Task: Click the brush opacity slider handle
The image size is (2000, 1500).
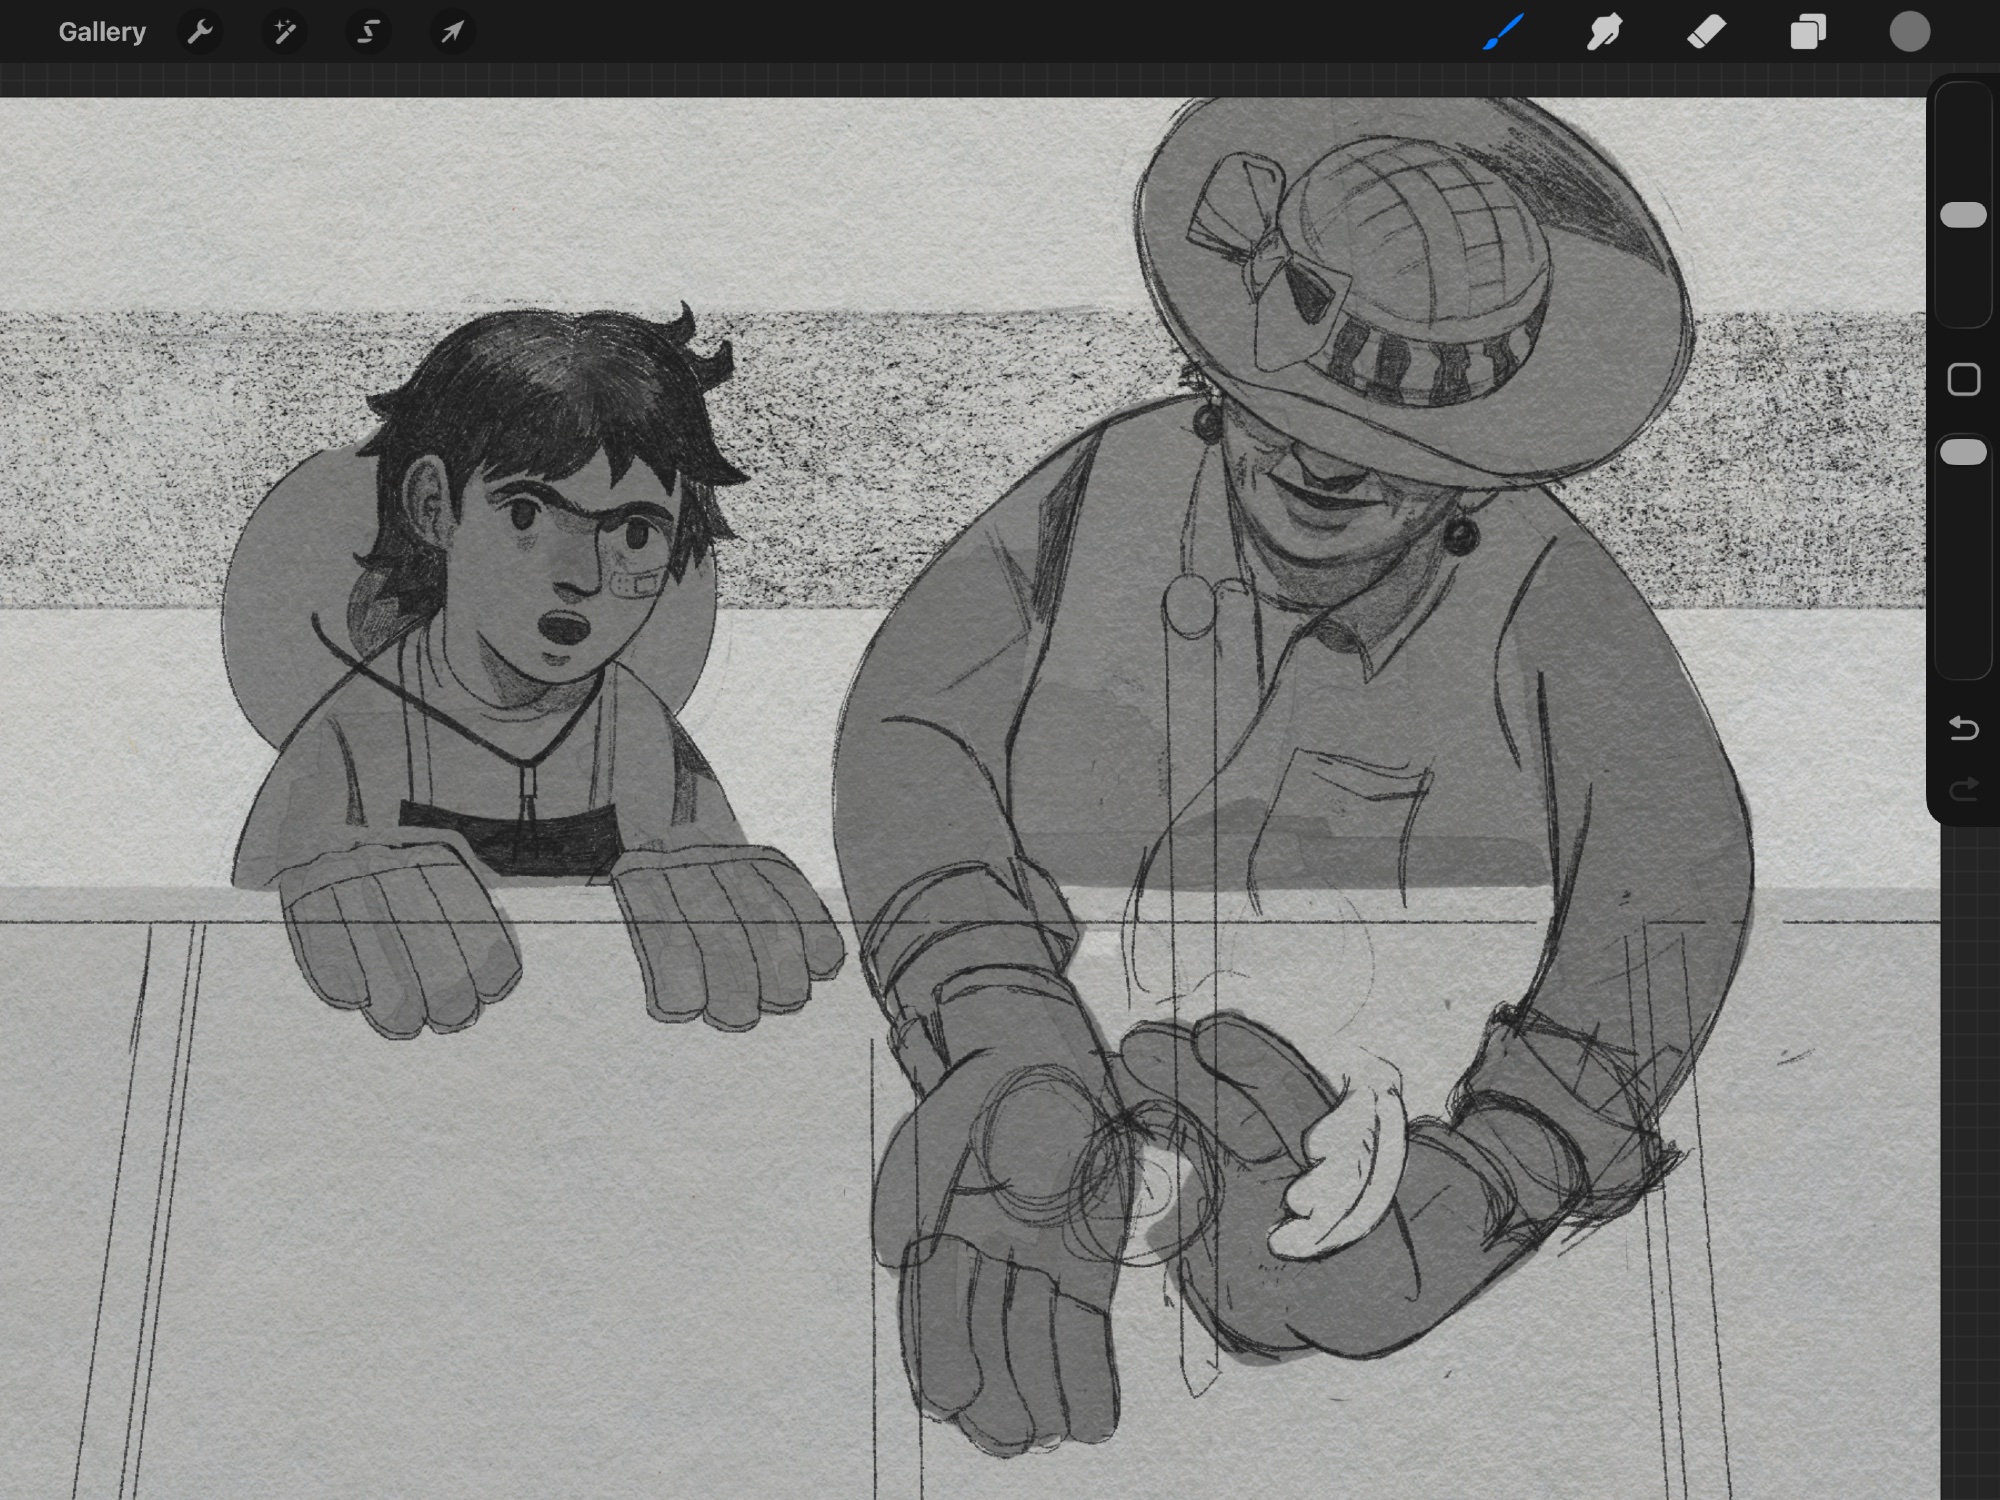Action: point(1963,453)
